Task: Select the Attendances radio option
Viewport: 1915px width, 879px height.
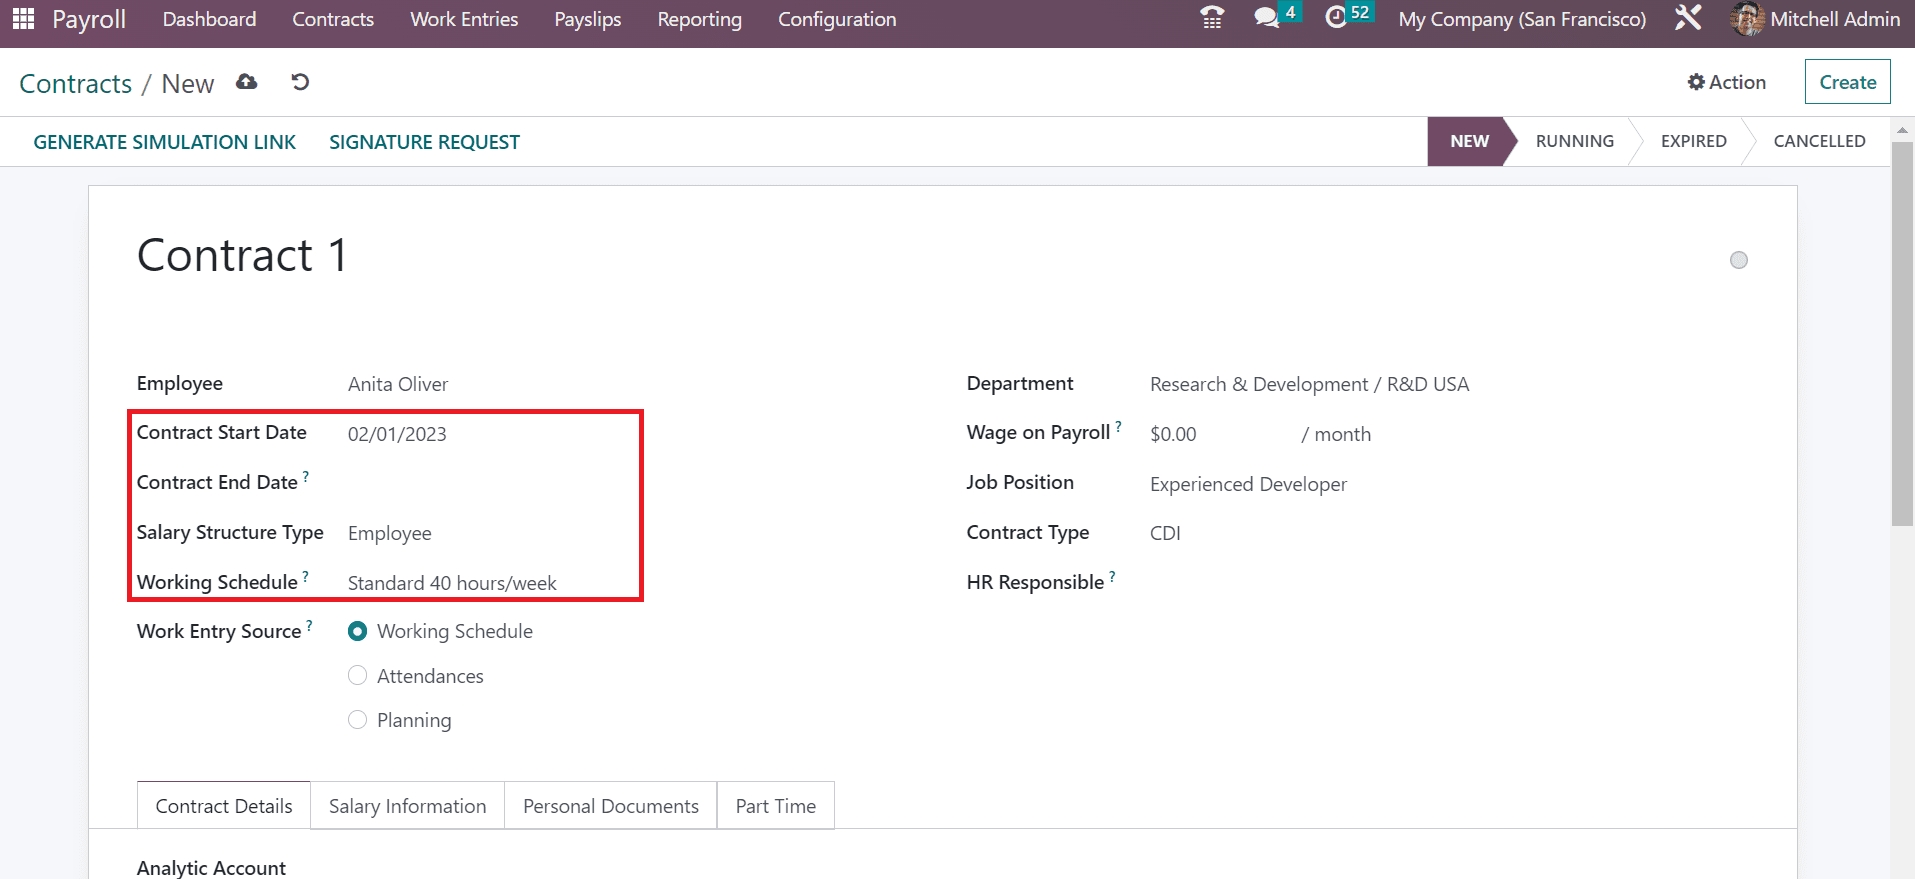Action: click(x=357, y=676)
